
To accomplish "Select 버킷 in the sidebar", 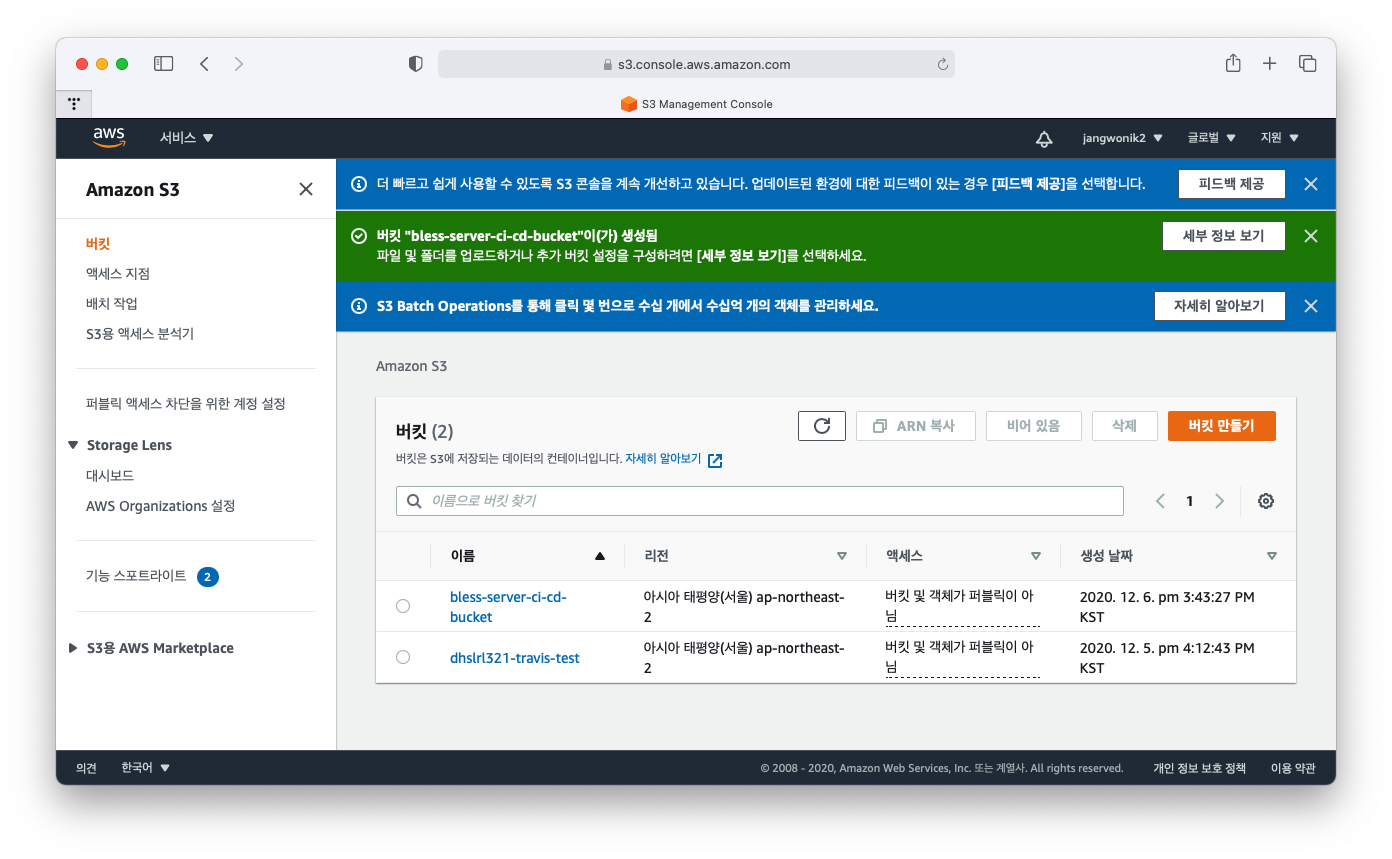I will [x=98, y=243].
